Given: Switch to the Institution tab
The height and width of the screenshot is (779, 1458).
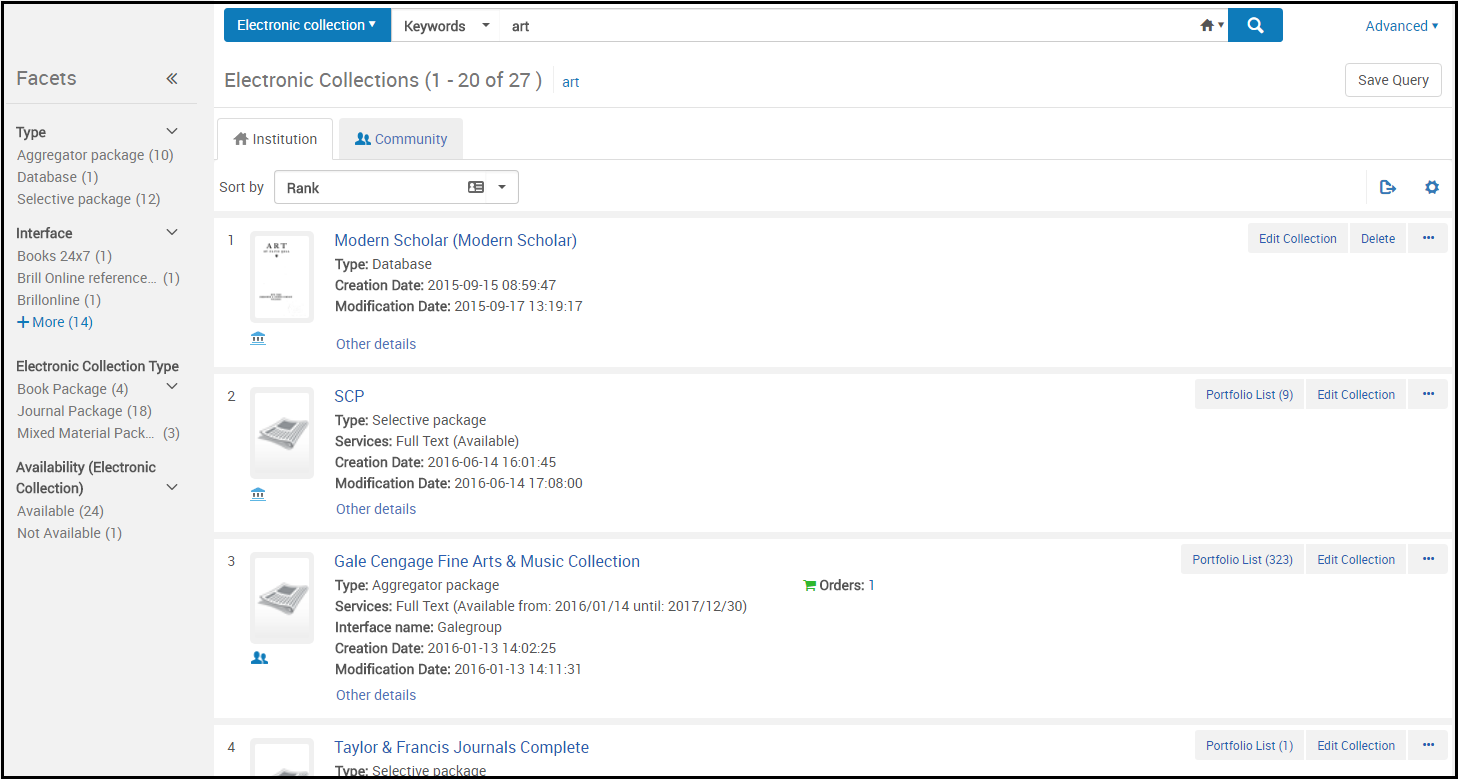Looking at the screenshot, I should click(275, 139).
